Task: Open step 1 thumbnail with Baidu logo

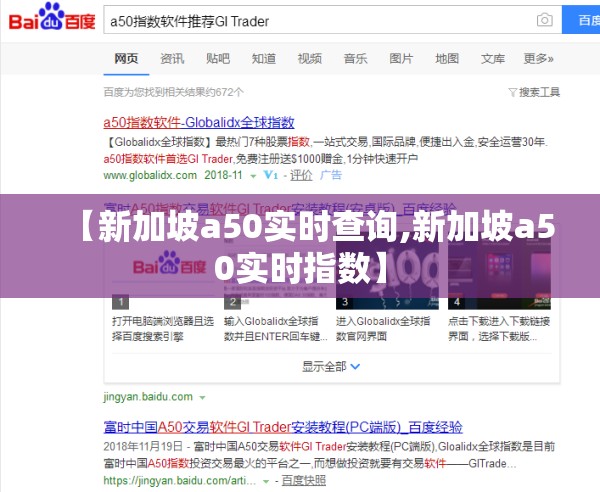Action: pyautogui.click(x=164, y=272)
